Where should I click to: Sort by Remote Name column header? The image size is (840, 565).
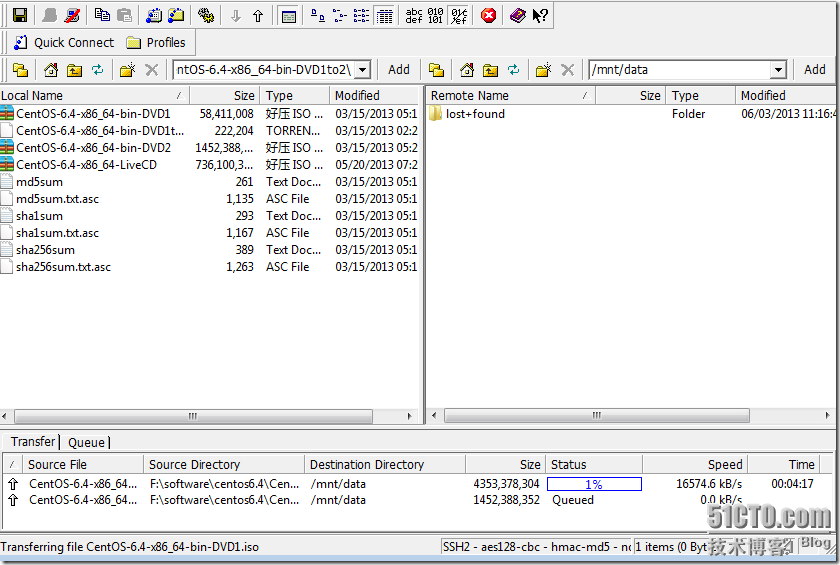(511, 96)
